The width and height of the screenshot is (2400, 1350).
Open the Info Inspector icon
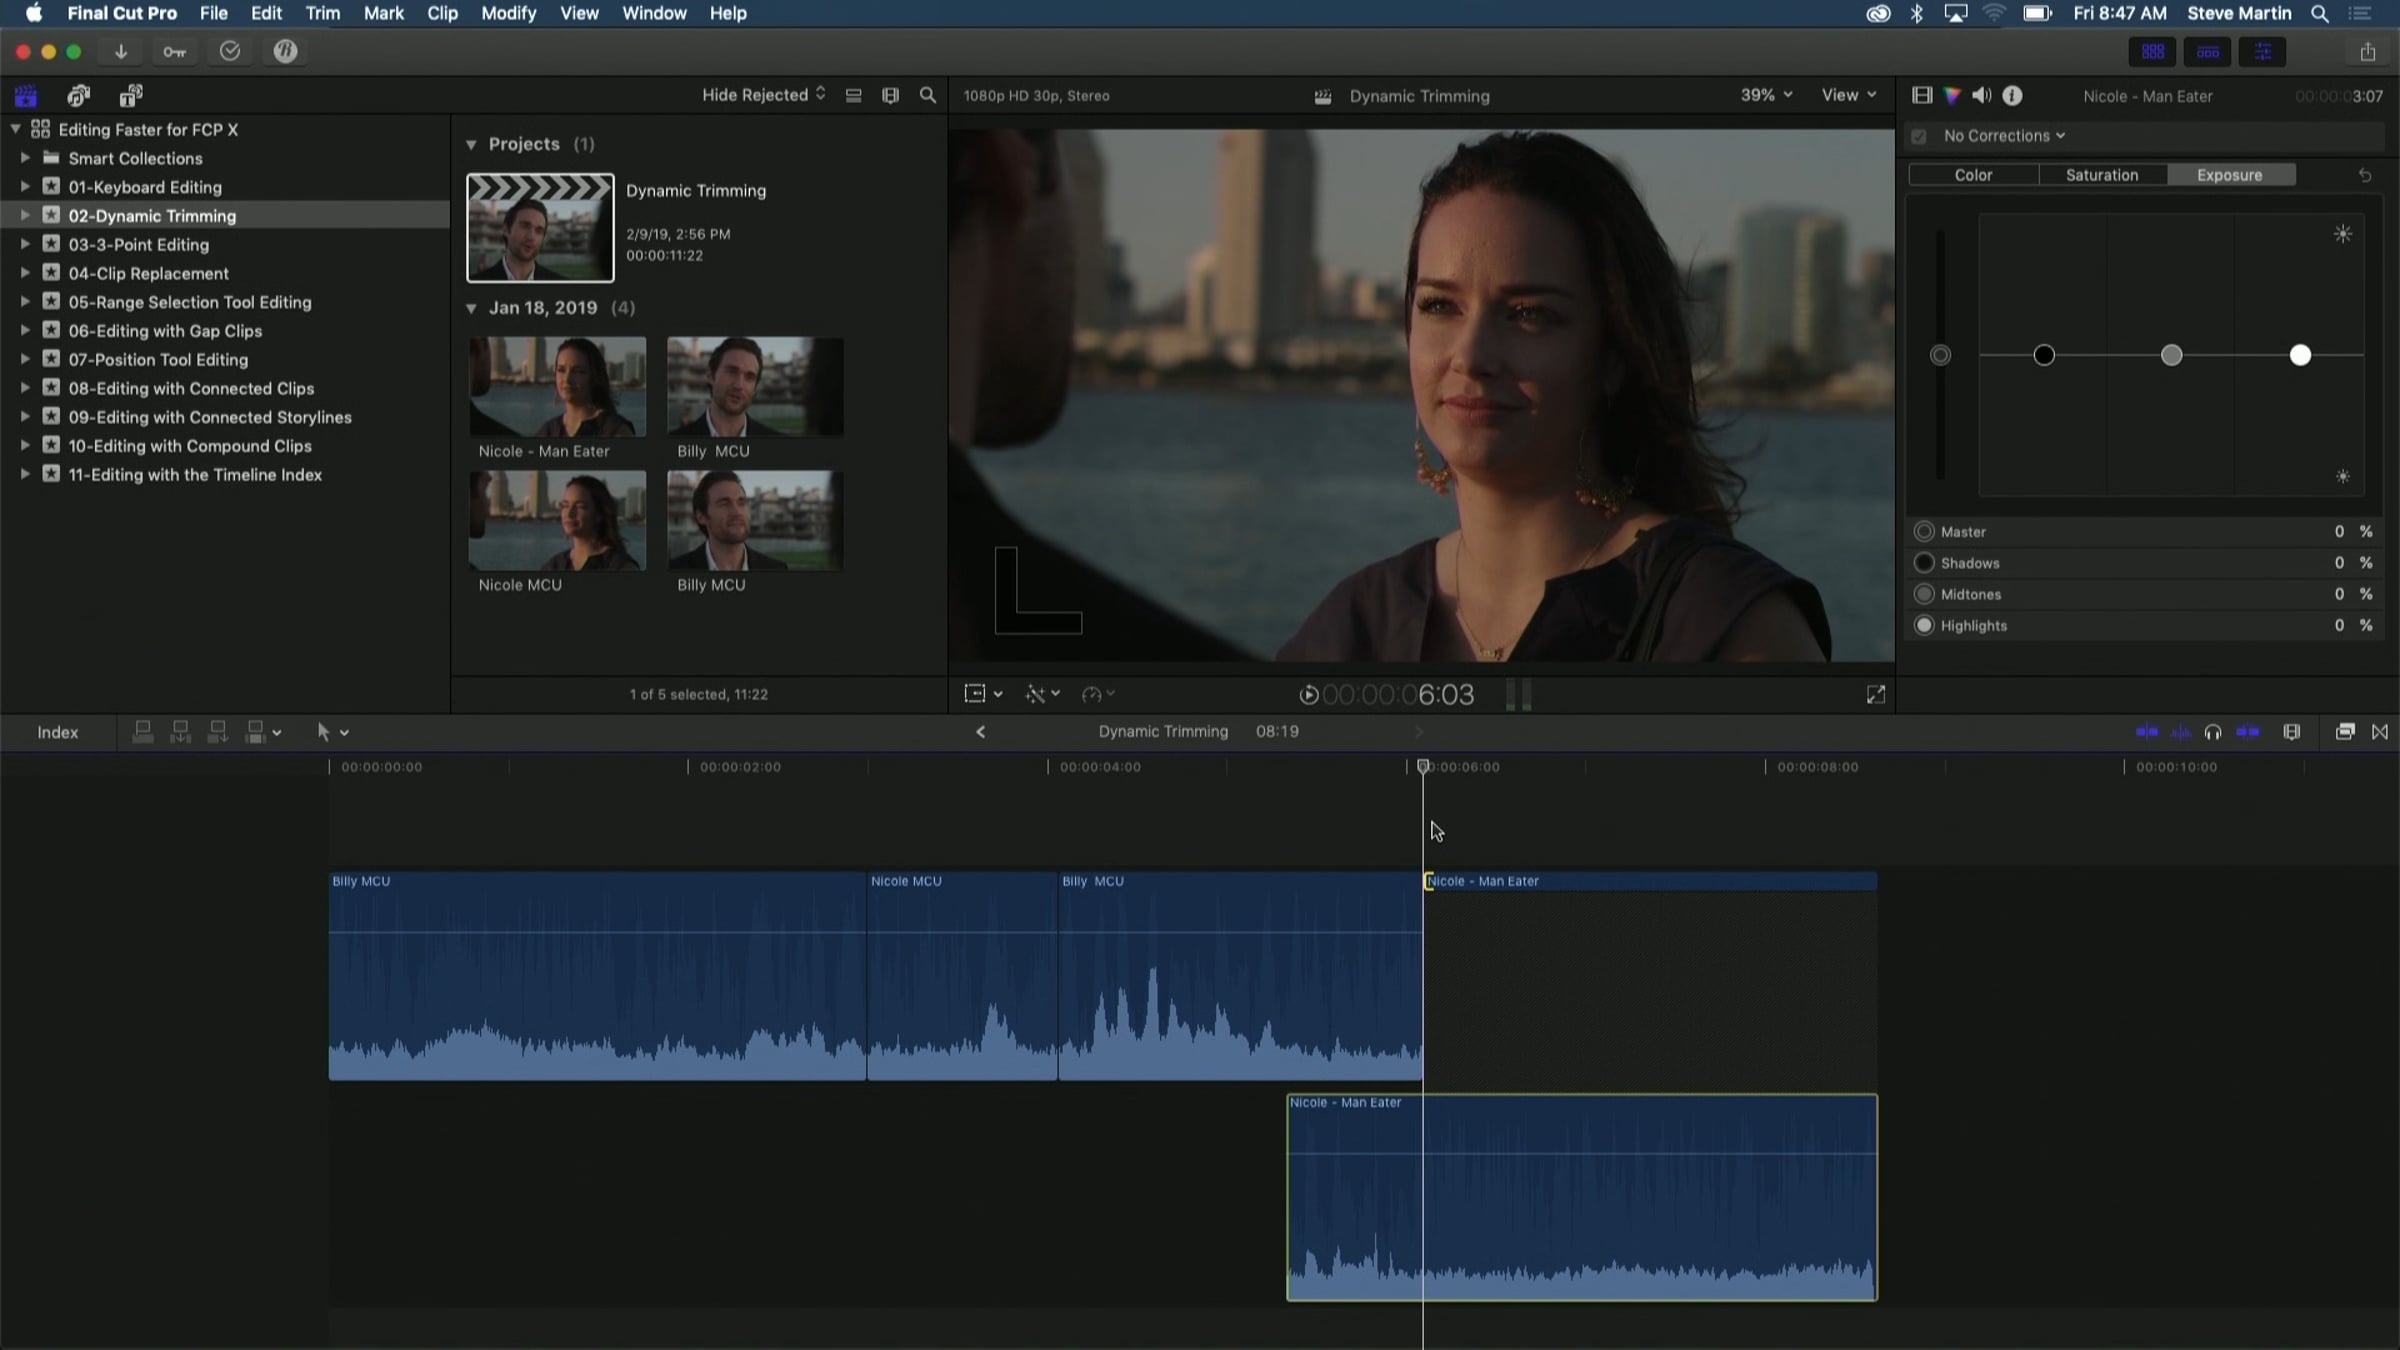[2012, 96]
